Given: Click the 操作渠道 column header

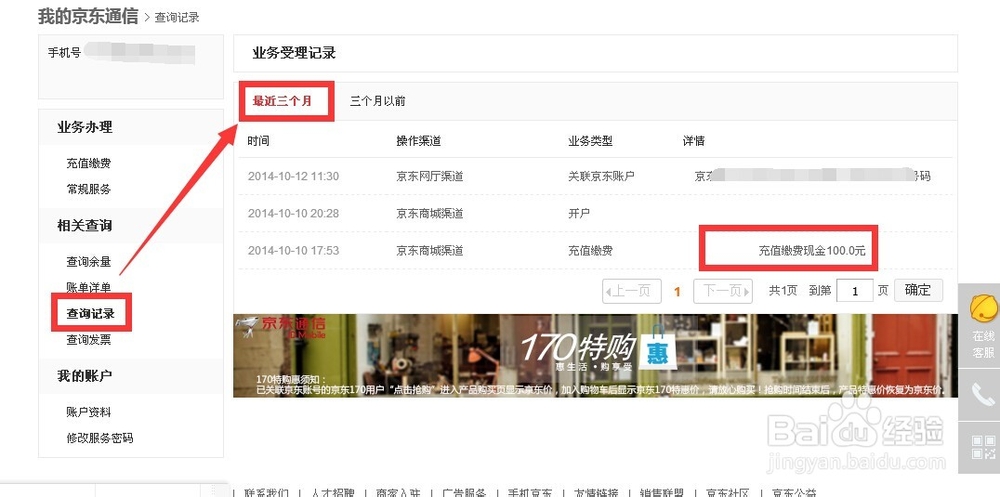Looking at the screenshot, I should pyautogui.click(x=418, y=141).
